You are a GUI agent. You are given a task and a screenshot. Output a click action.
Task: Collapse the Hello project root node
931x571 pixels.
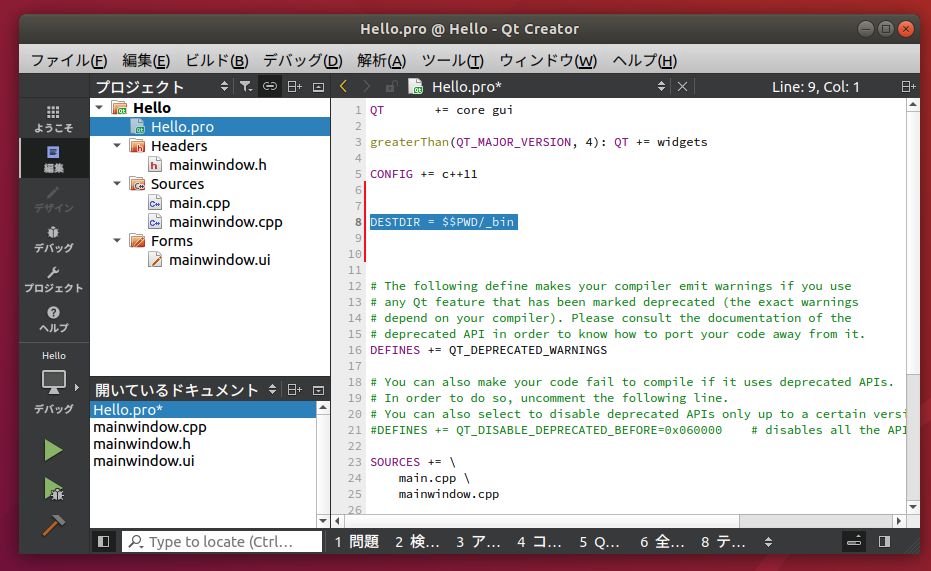98,107
